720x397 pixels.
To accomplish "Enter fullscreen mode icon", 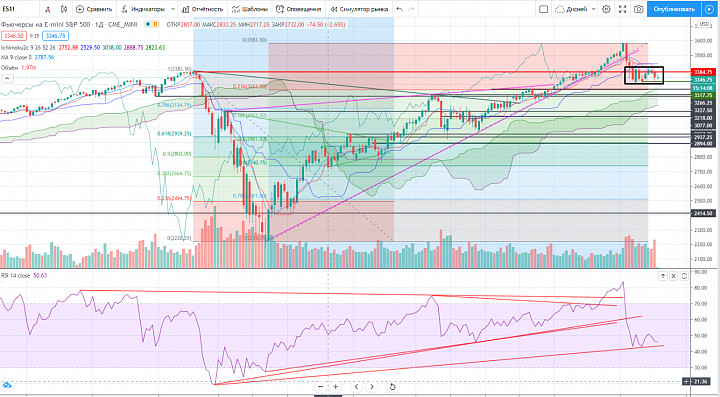I will pos(623,9).
